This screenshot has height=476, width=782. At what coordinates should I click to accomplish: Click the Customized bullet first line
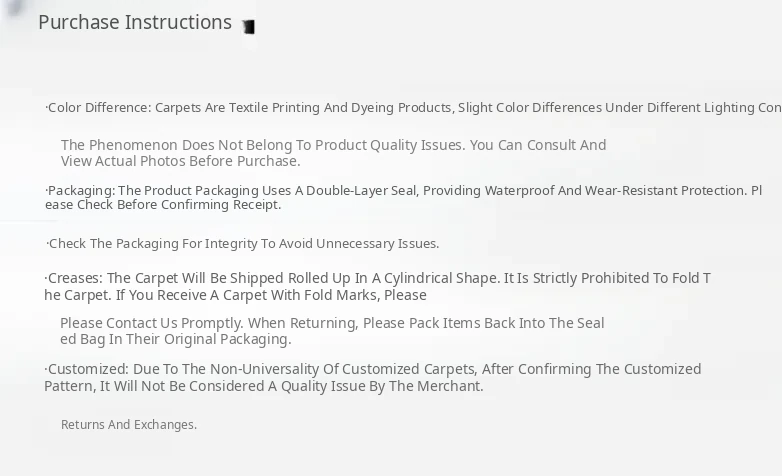tap(372, 369)
